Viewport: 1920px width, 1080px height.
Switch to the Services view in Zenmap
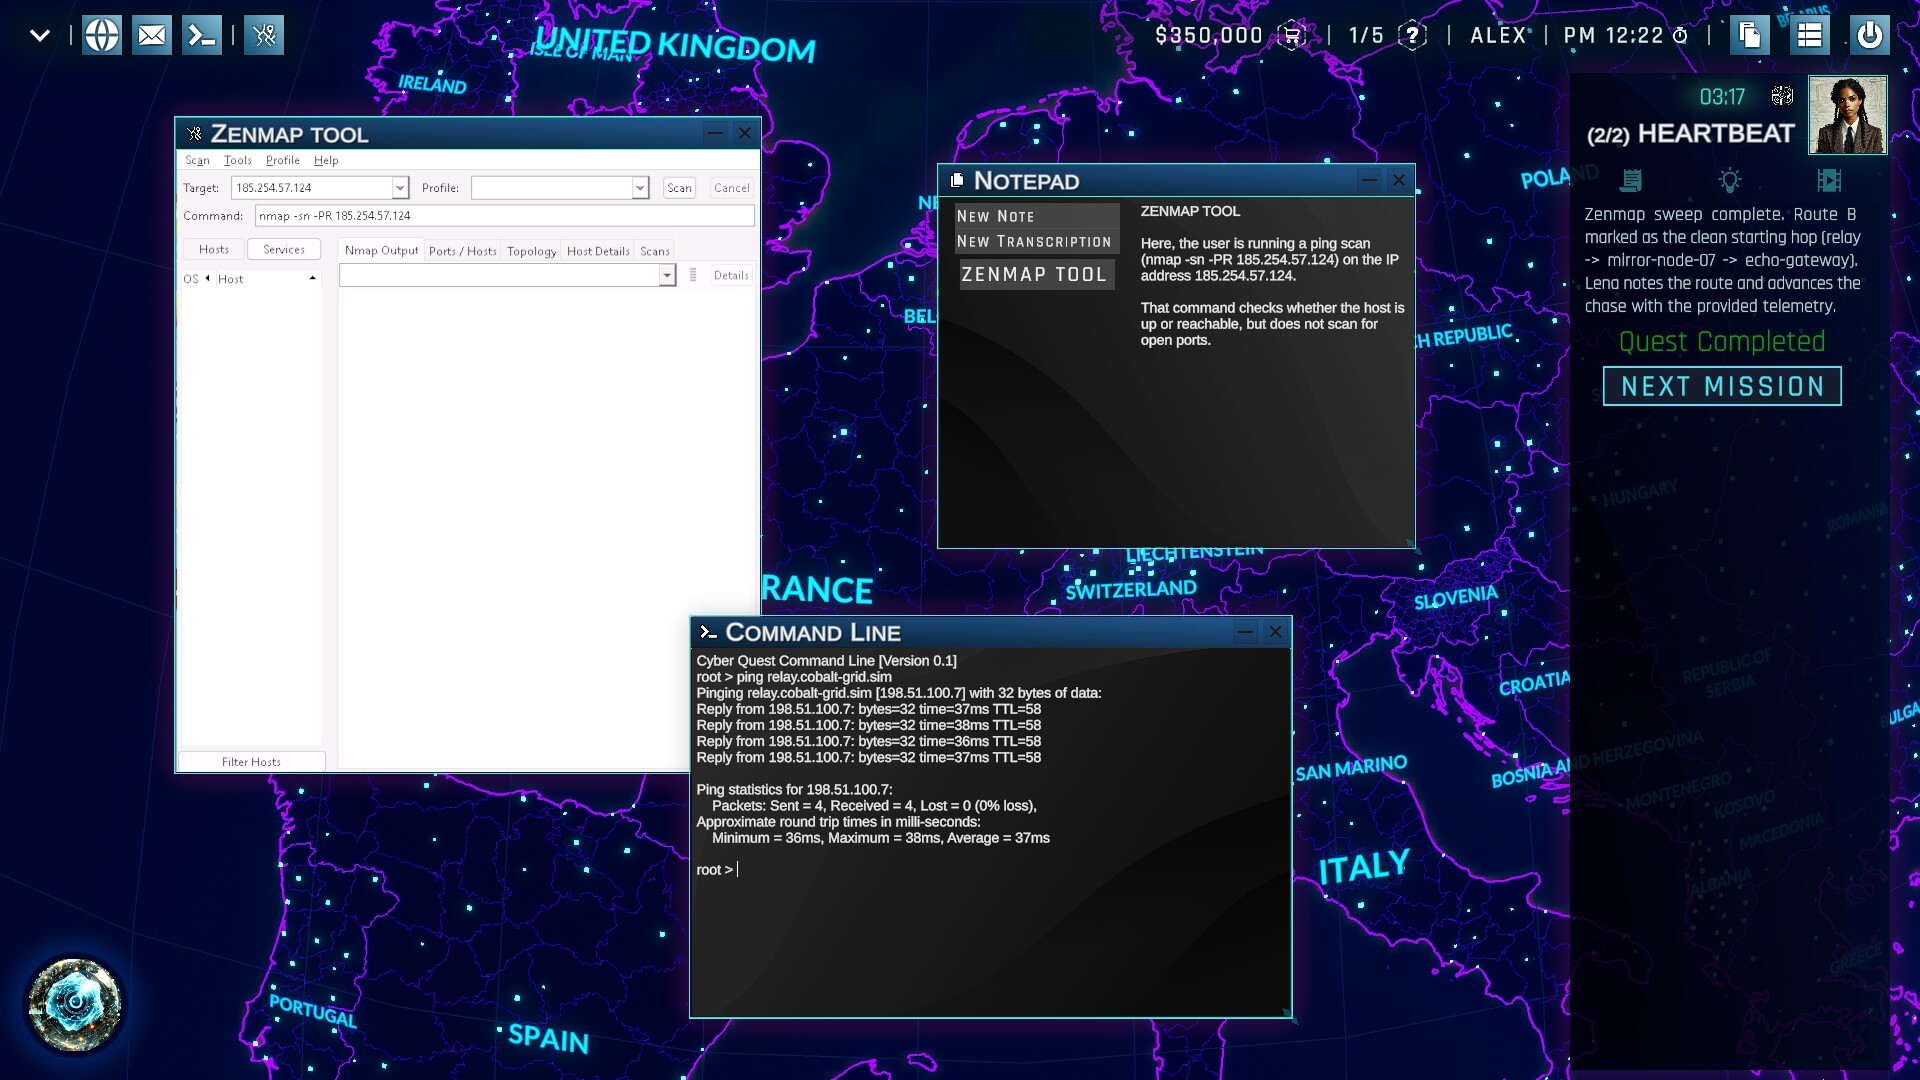point(283,249)
